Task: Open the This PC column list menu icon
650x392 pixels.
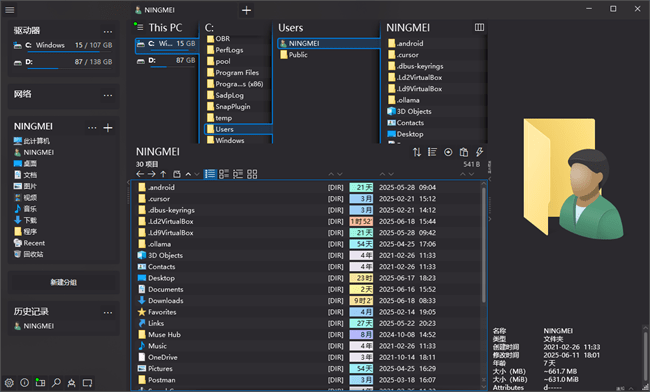Action: coord(139,27)
